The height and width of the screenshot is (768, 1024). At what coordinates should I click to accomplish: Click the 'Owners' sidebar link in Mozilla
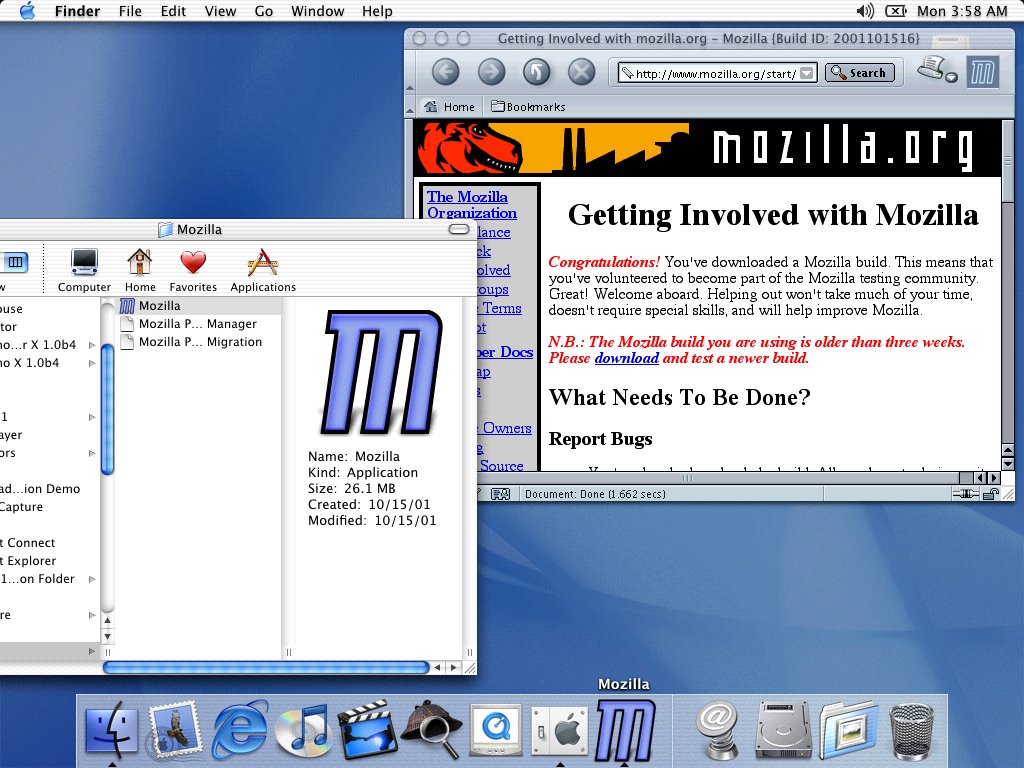[507, 428]
